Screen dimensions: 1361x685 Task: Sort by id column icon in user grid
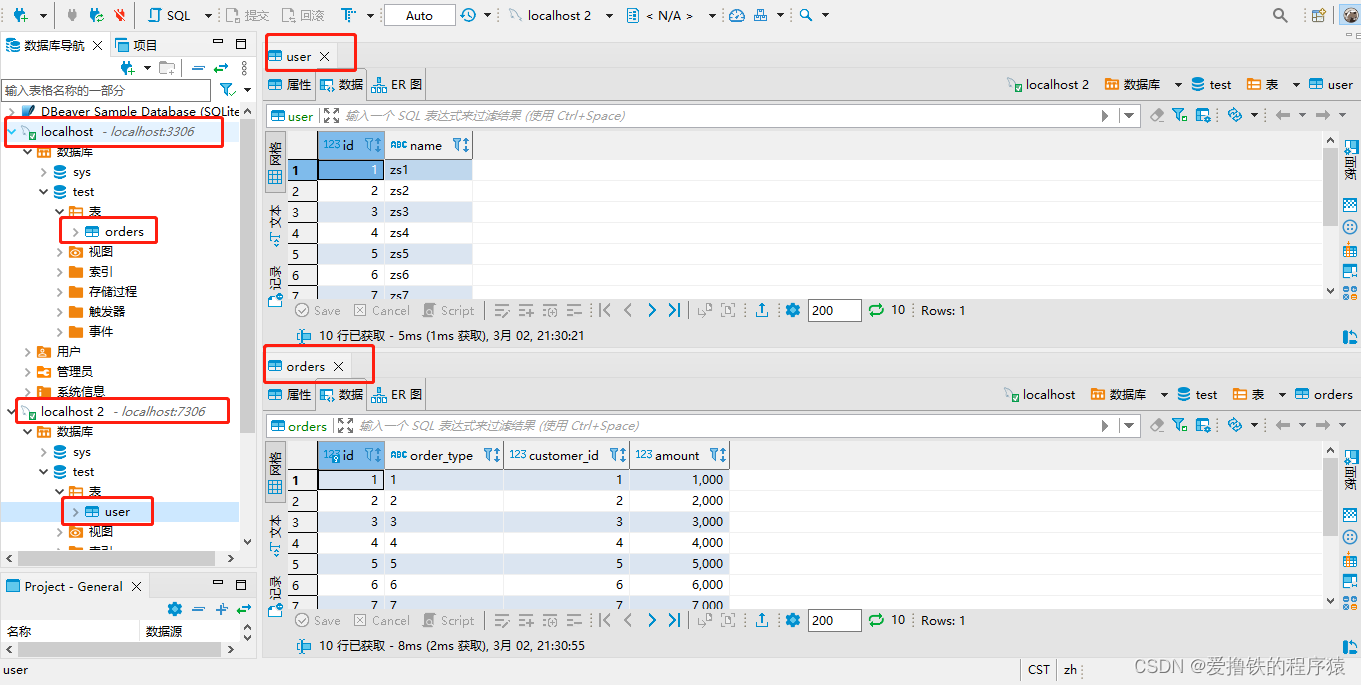pyautogui.click(x=373, y=145)
